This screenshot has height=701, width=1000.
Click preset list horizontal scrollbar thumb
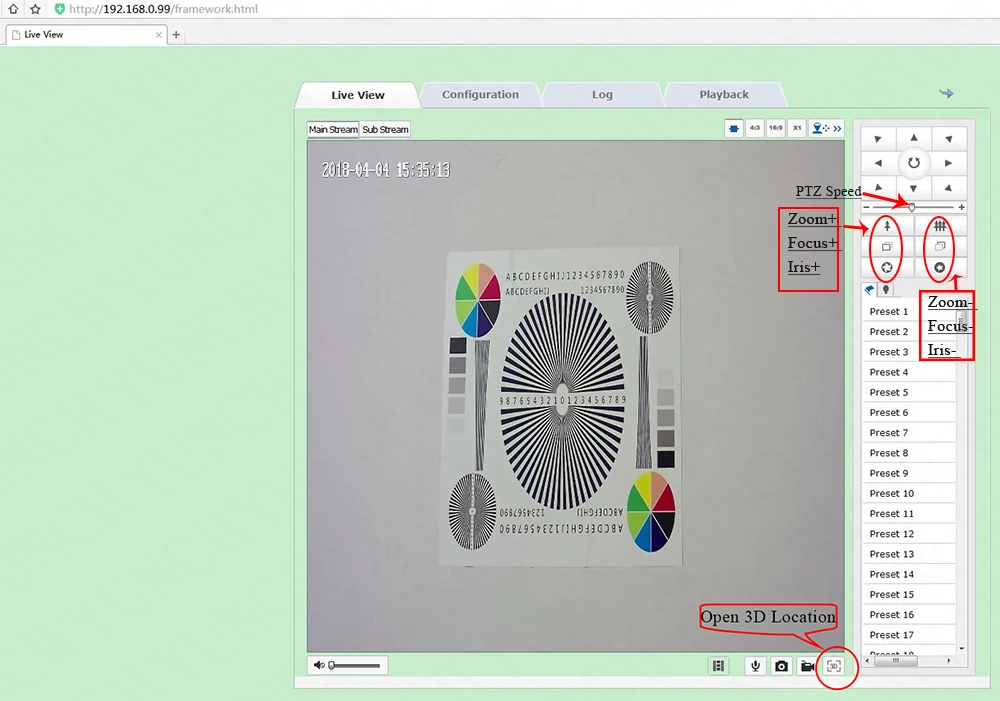[895, 661]
